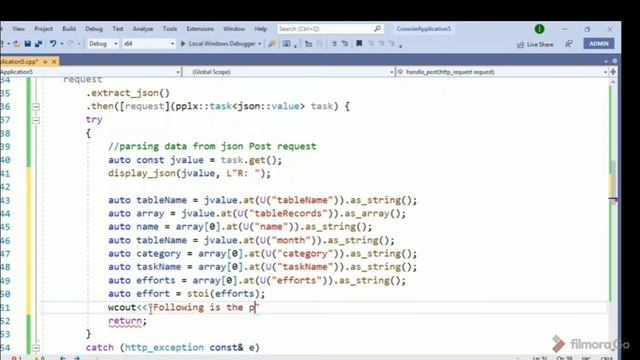Click the wcout text on line 51
Viewport: 640px width, 360px height.
[x=122, y=307]
